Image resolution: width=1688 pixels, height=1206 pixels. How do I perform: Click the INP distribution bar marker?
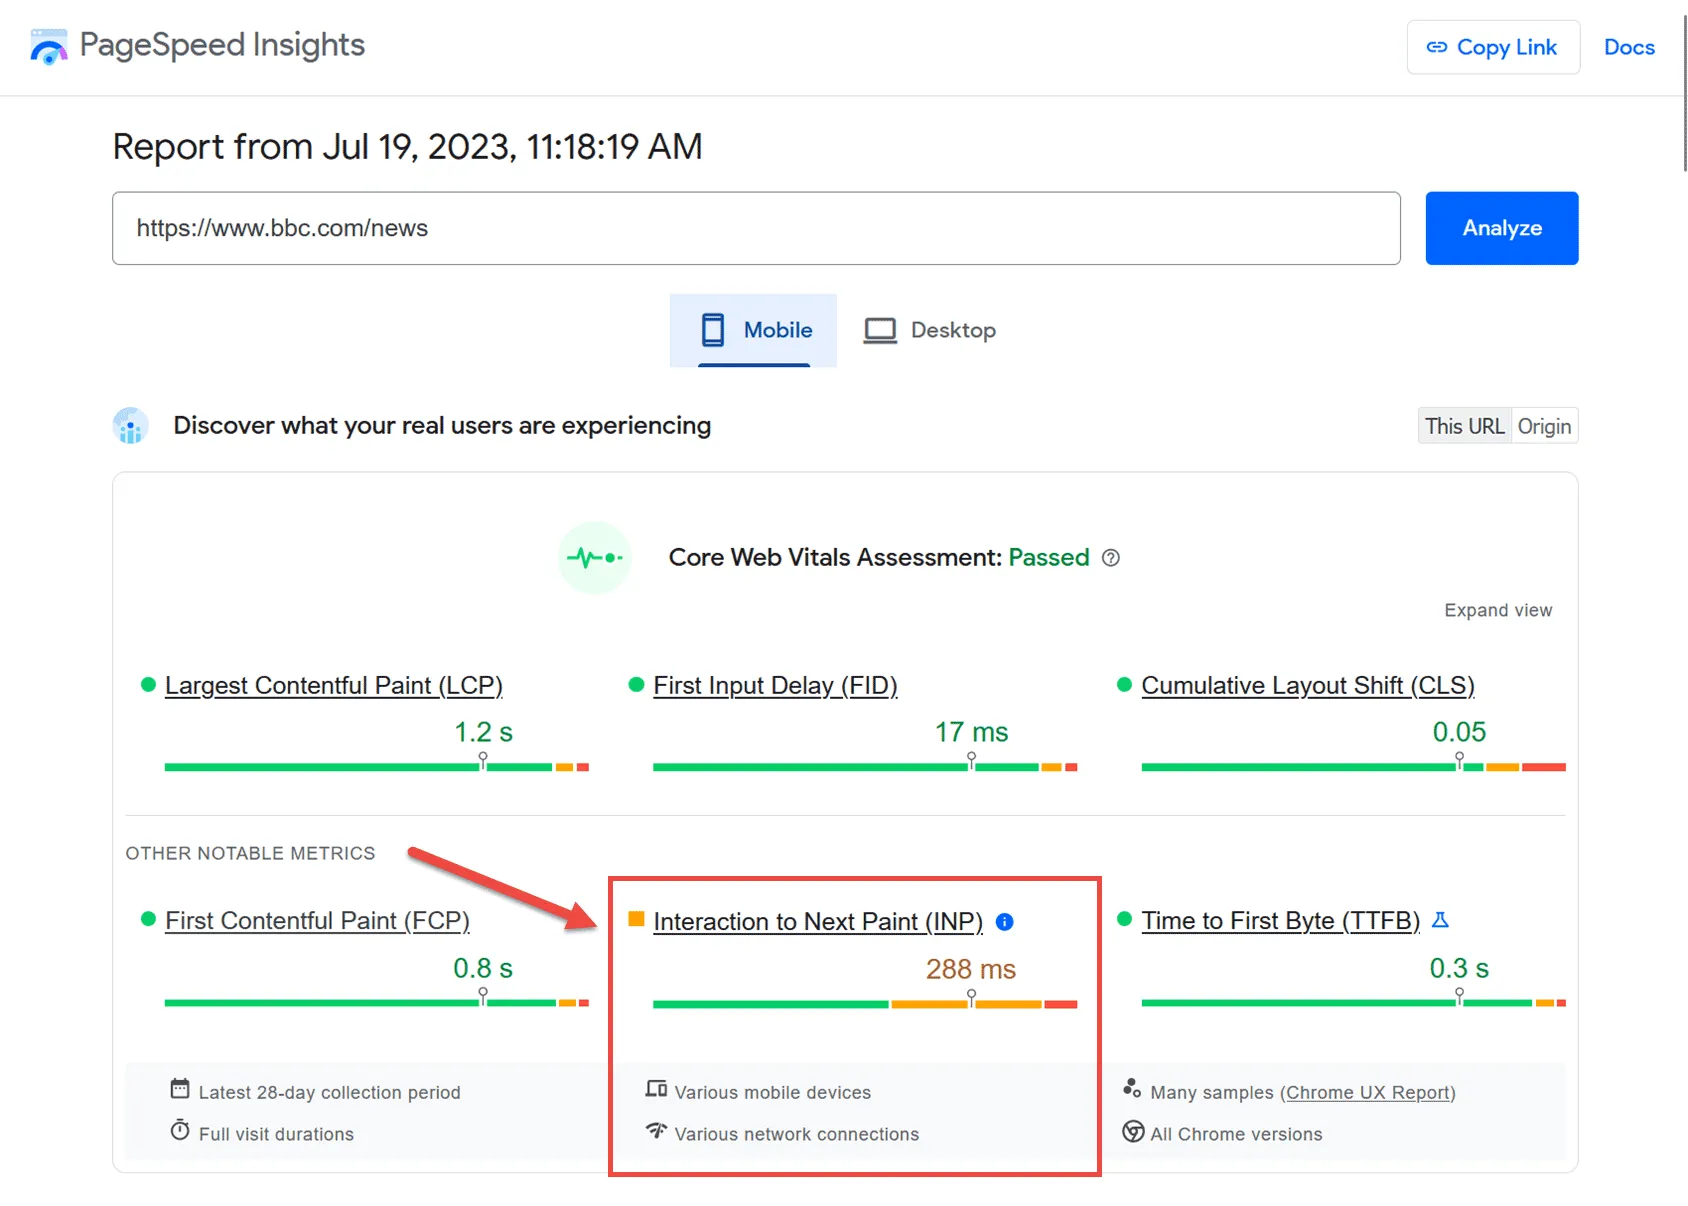(x=971, y=998)
